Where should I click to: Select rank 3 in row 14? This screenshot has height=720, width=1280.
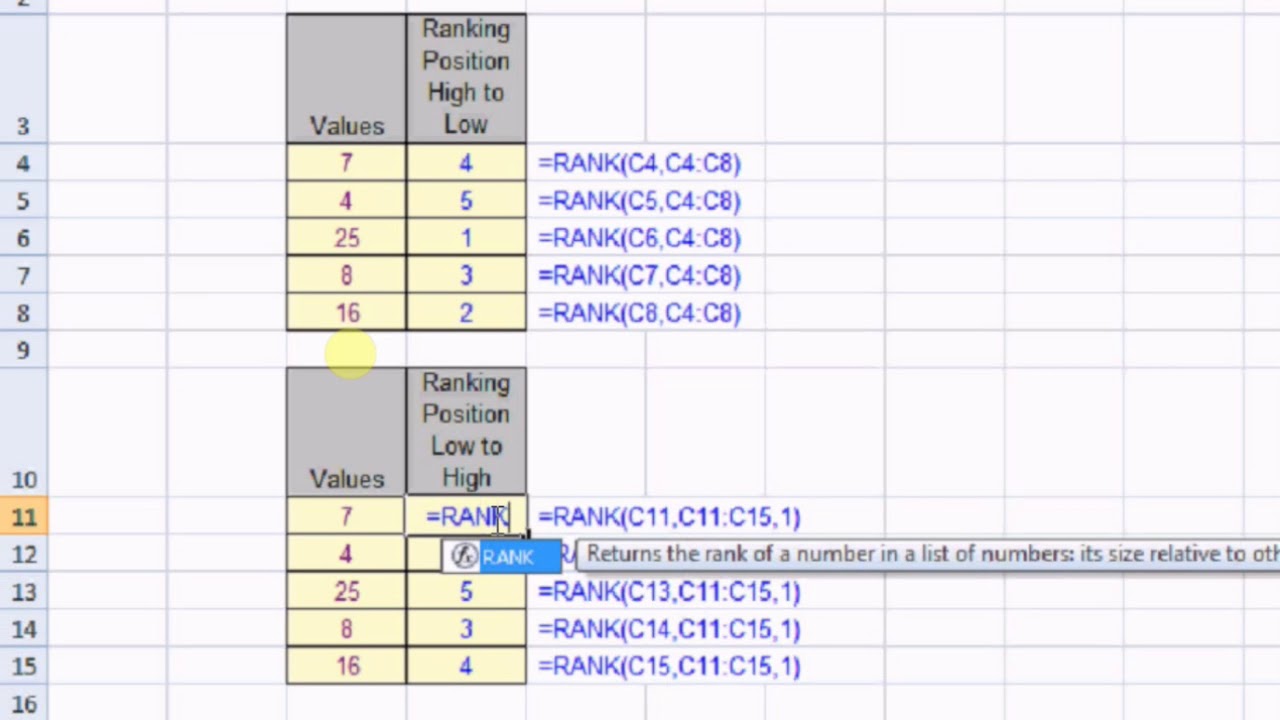click(466, 629)
